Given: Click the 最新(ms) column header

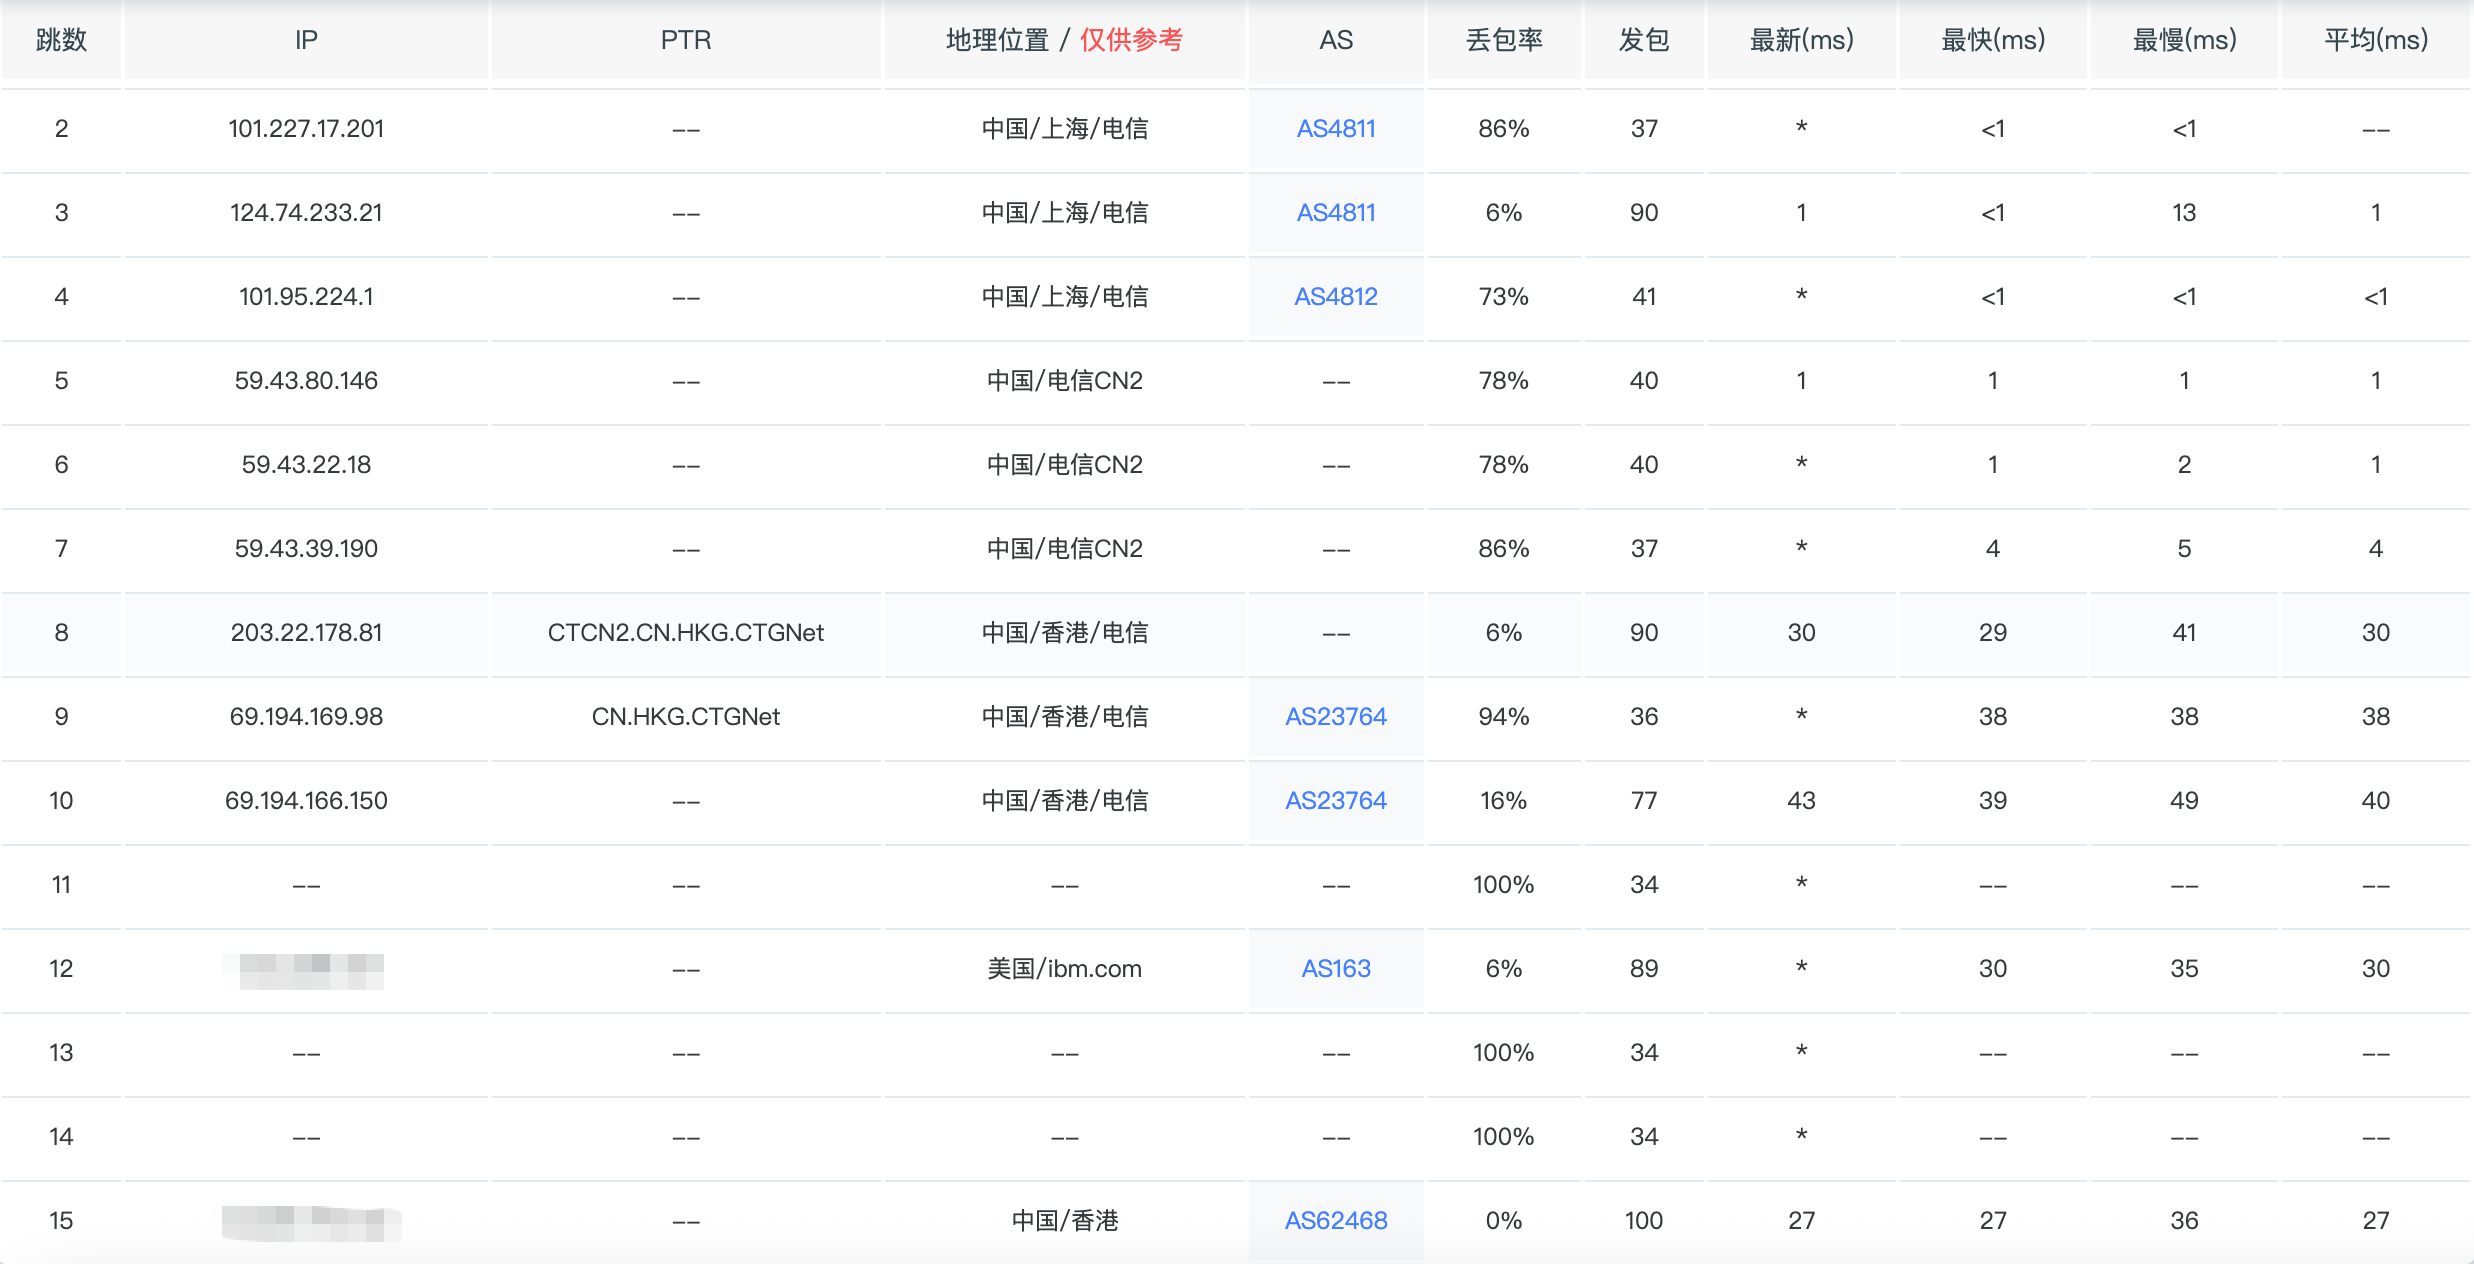Looking at the screenshot, I should (1801, 40).
